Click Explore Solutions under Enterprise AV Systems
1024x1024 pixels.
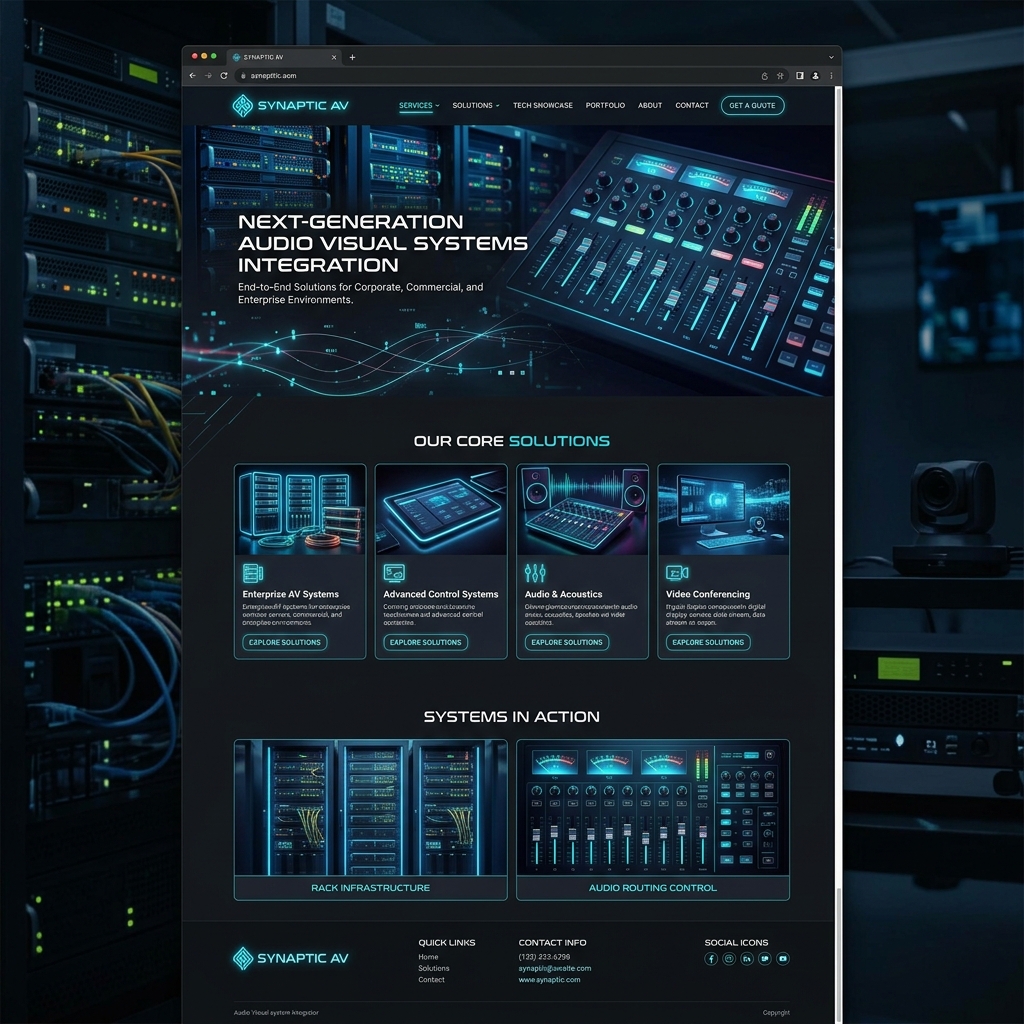pos(285,643)
